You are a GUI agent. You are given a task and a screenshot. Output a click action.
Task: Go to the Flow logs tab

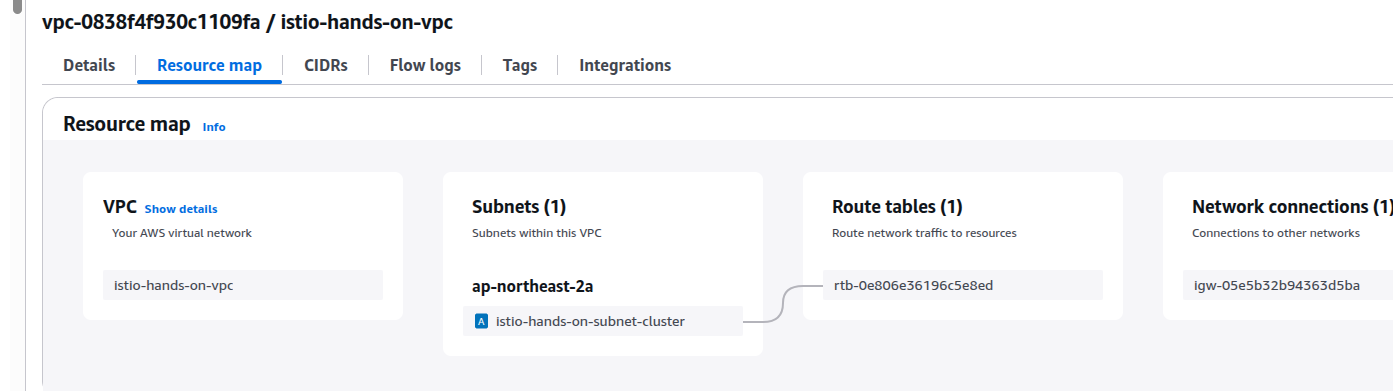click(425, 65)
